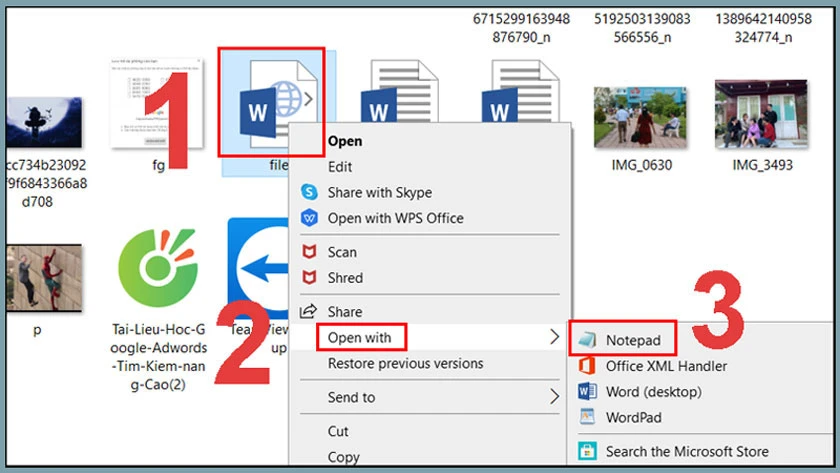Screen dimensions: 840x473
Task: Click the file name ending 324774_n
Action: 763,28
